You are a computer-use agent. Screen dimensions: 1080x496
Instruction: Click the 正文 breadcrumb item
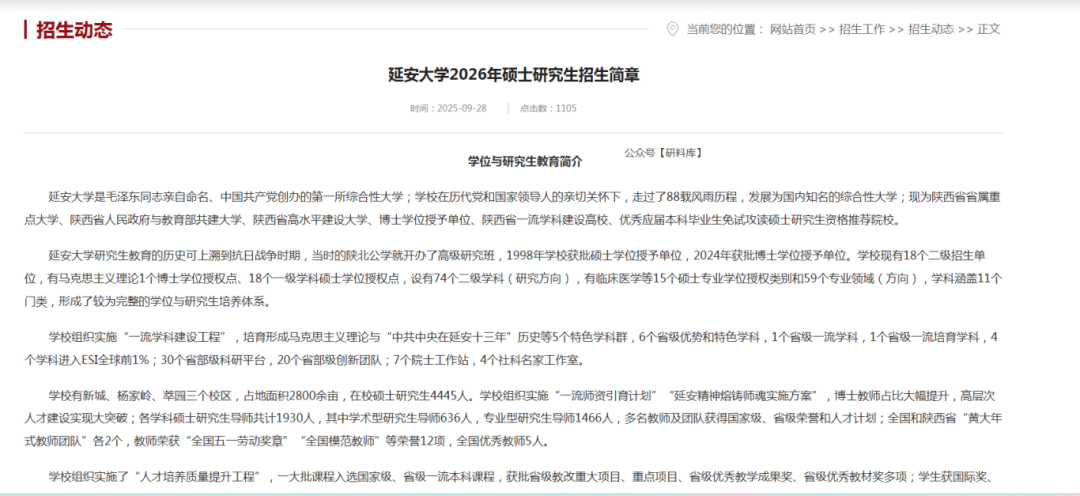click(989, 29)
